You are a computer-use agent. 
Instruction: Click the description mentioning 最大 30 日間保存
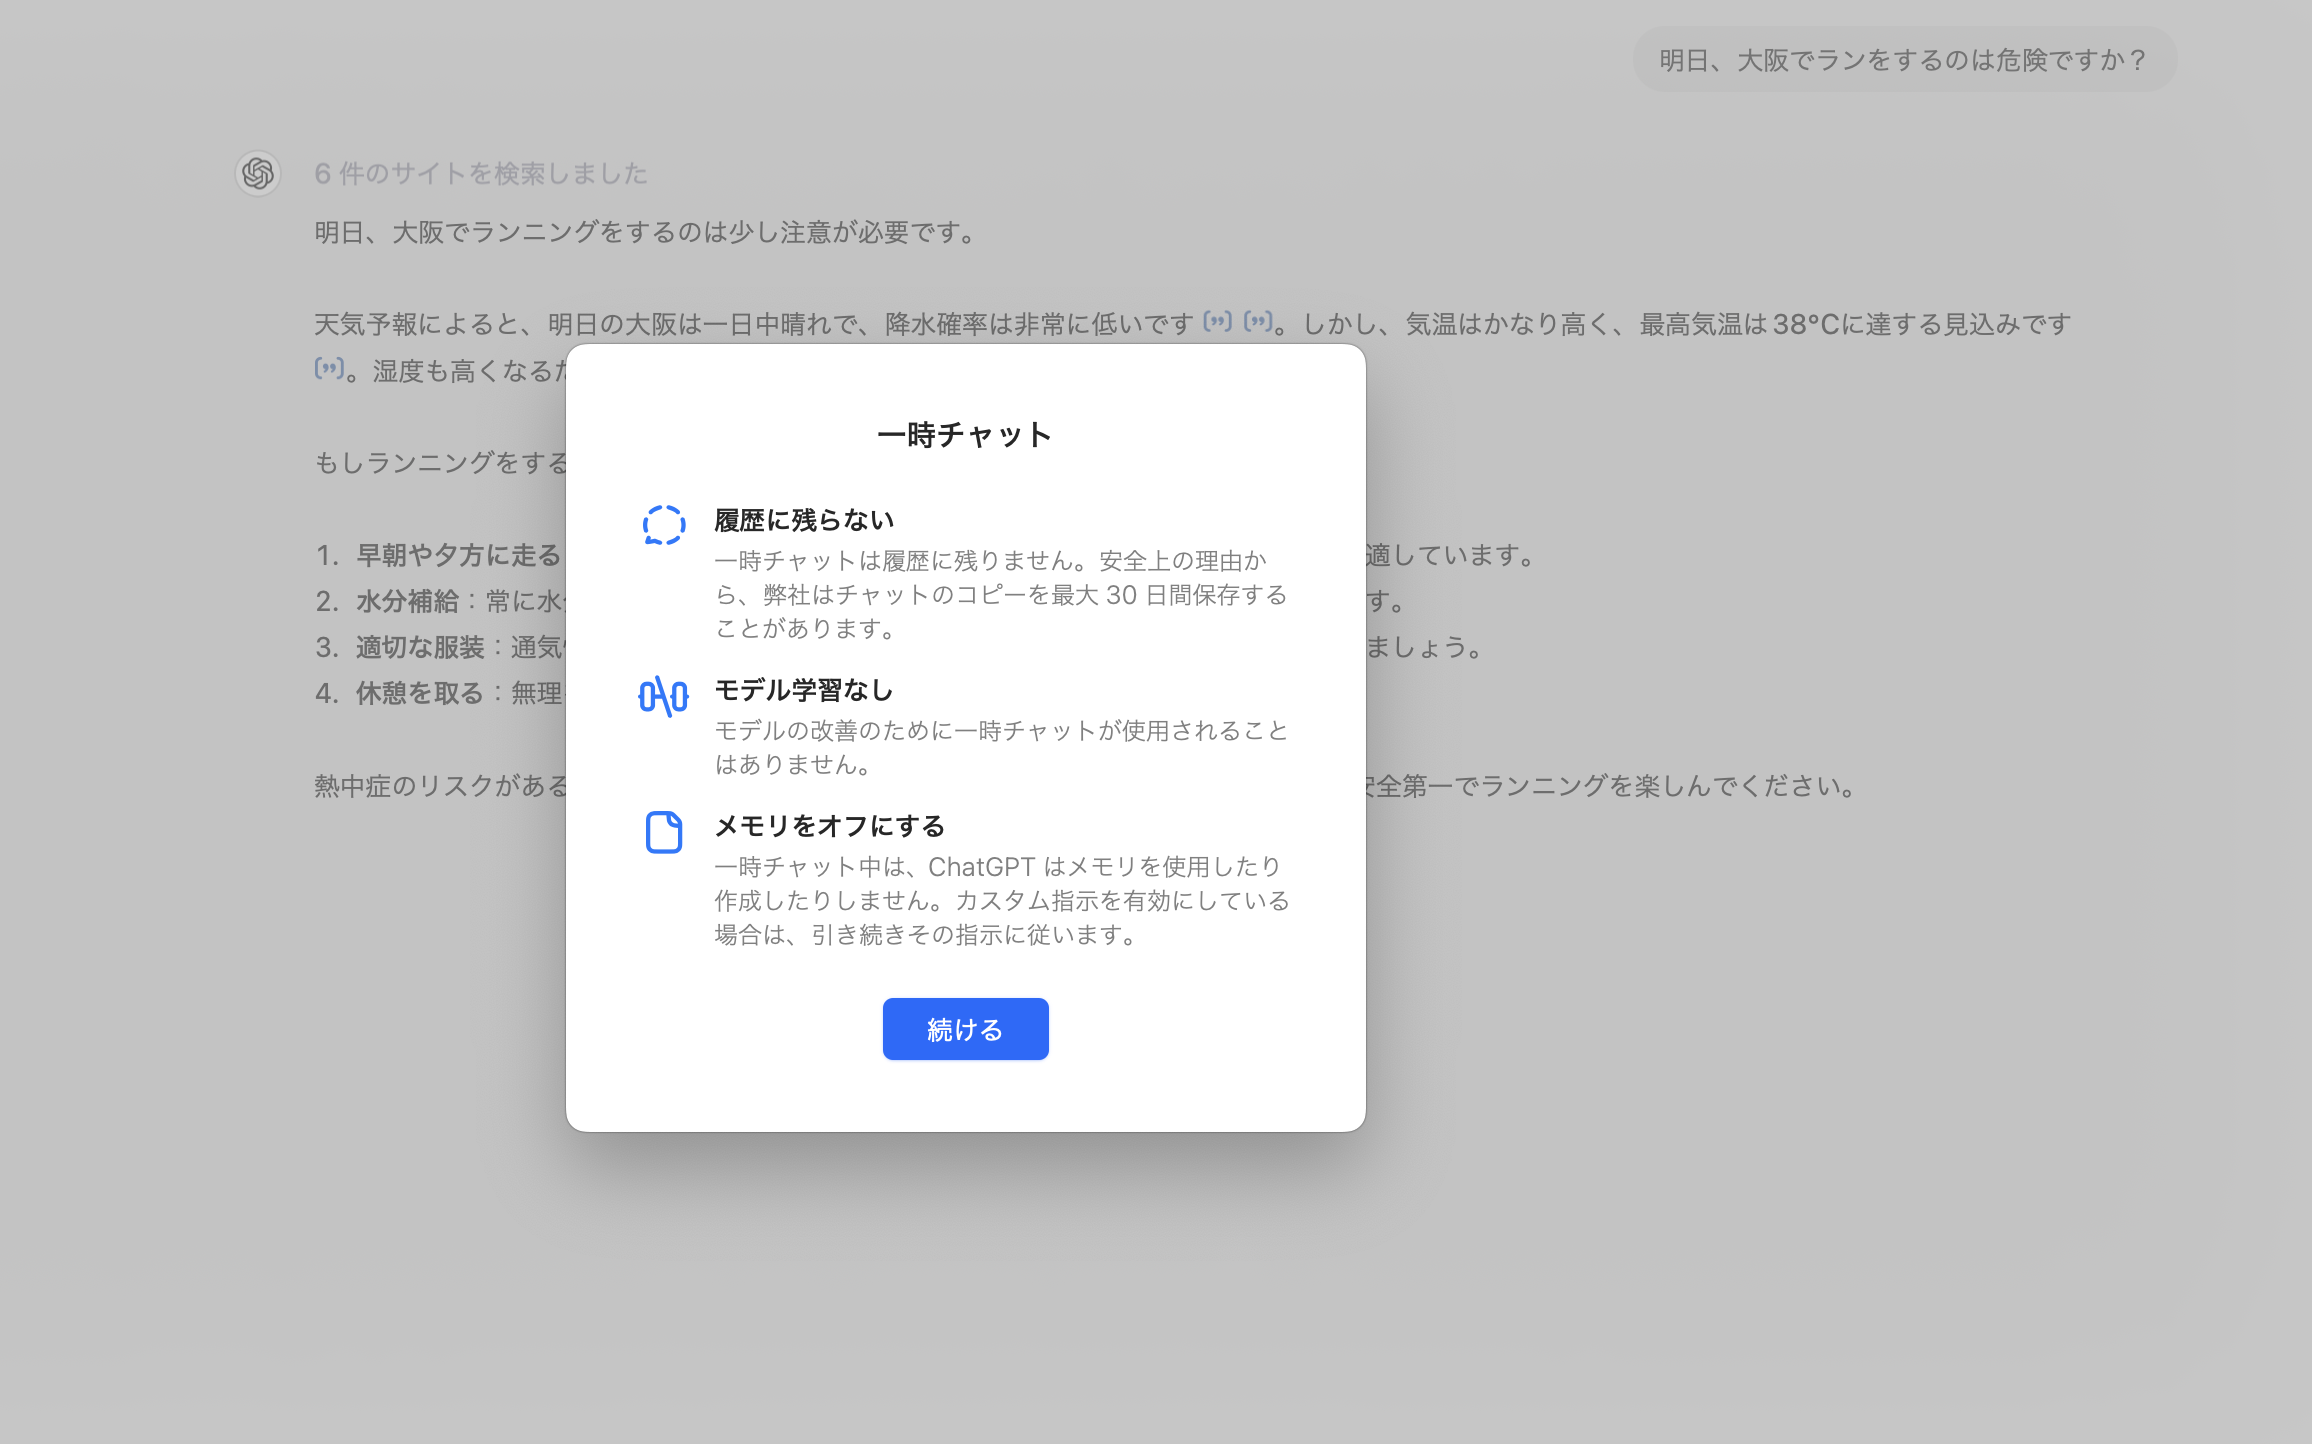click(1001, 595)
